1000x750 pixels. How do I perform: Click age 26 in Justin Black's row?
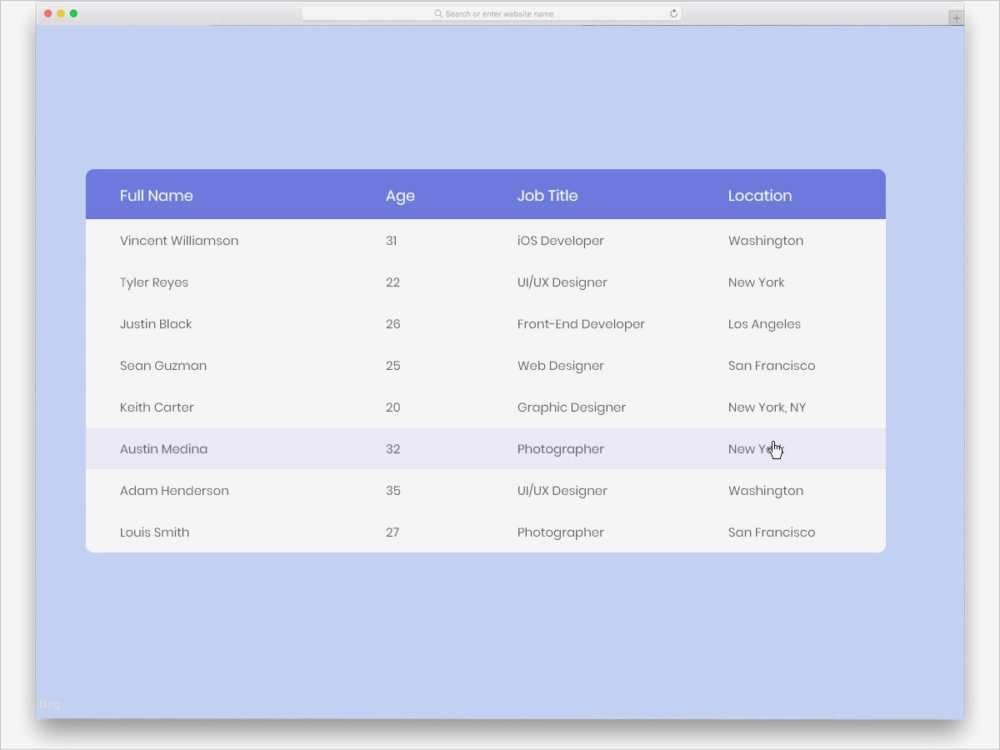(393, 324)
